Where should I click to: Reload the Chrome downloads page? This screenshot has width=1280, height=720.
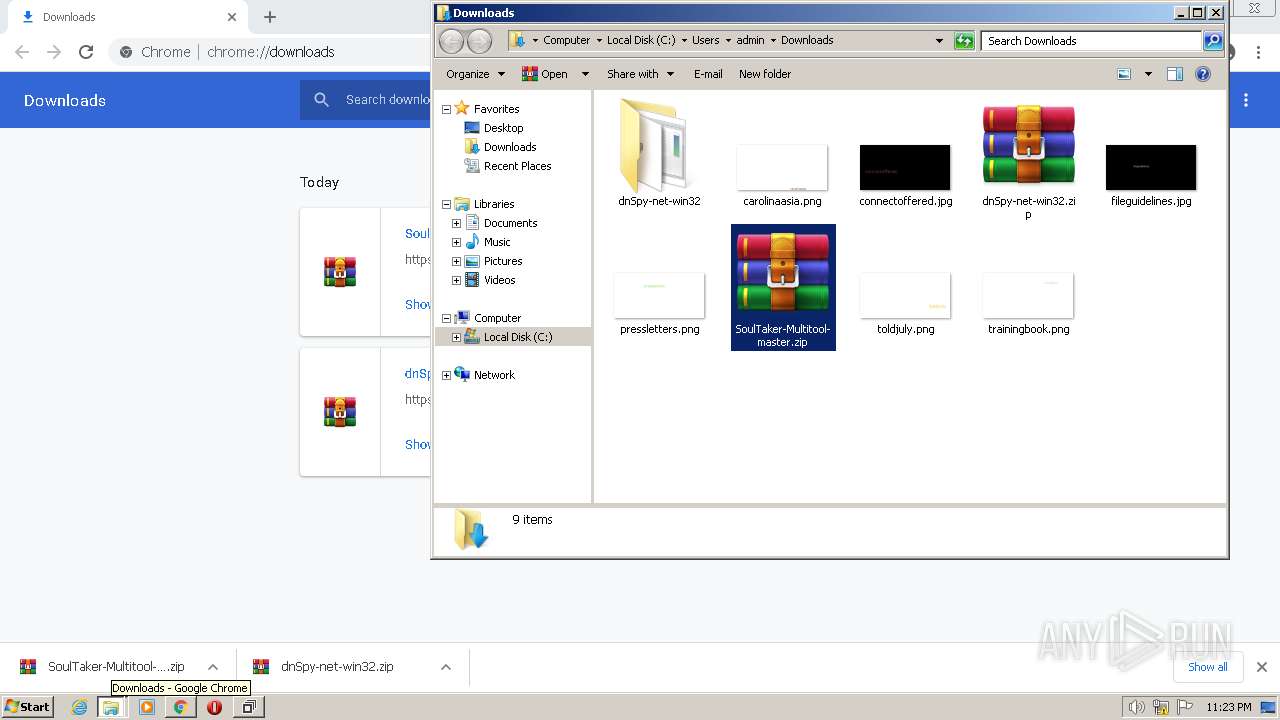[x=86, y=52]
